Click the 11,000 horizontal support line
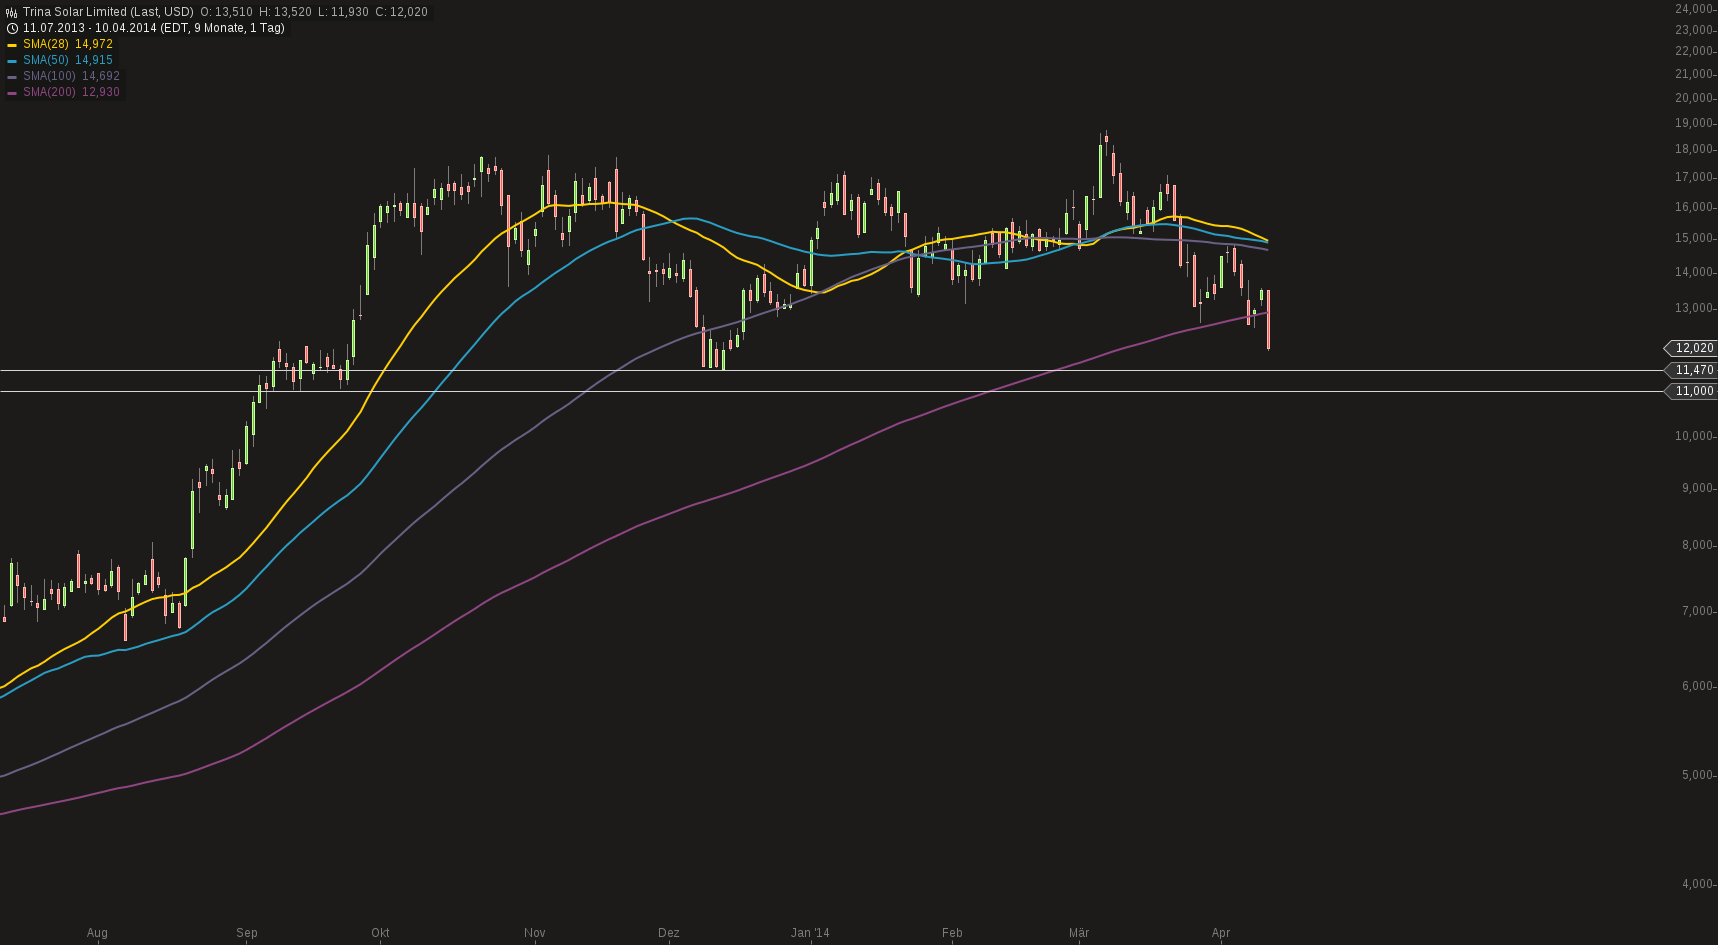1718x945 pixels. (700, 390)
